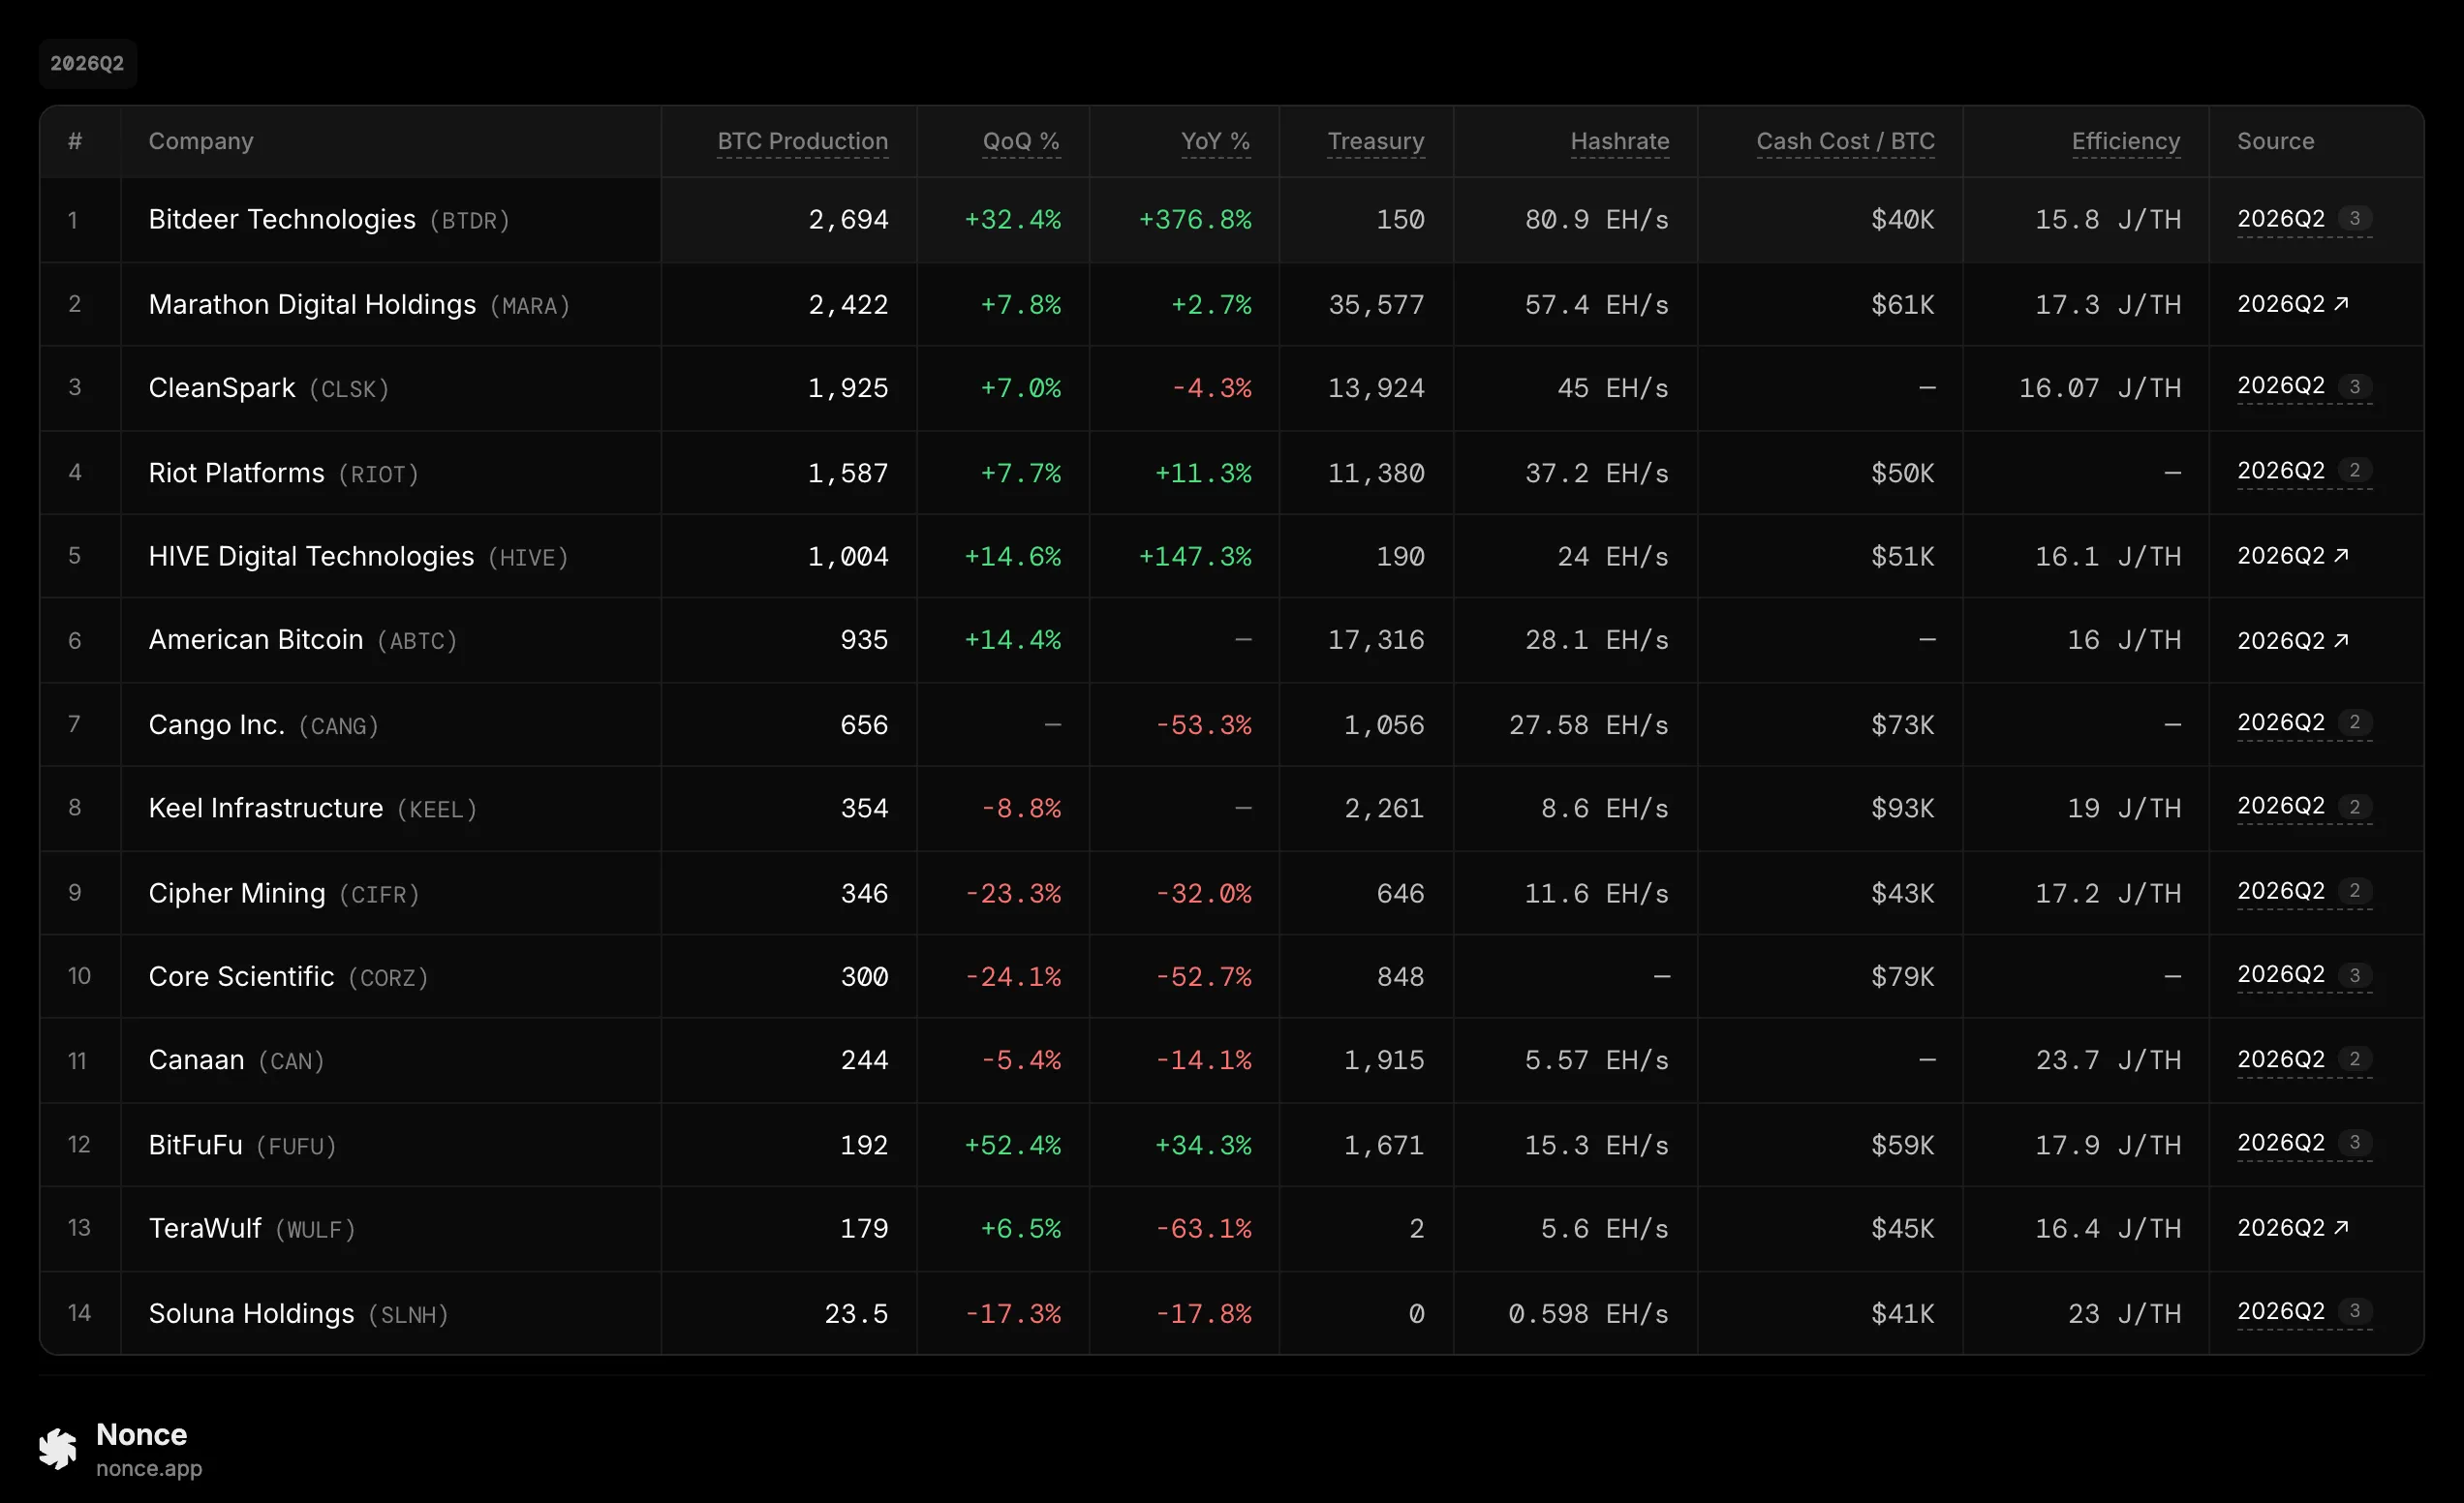Click BTC production value 23.5
The width and height of the screenshot is (2464, 1503).
click(856, 1312)
